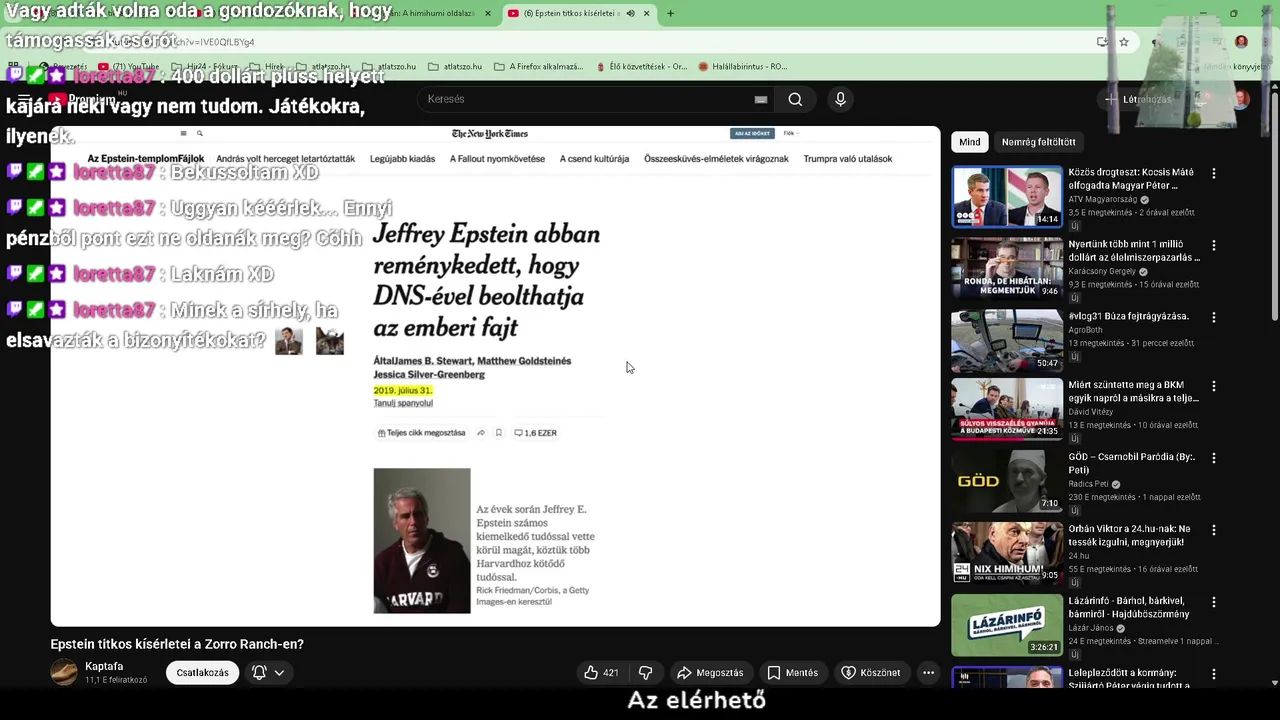Select the Legújabb kiadás nav item
The width and height of the screenshot is (1280, 720).
click(x=402, y=158)
